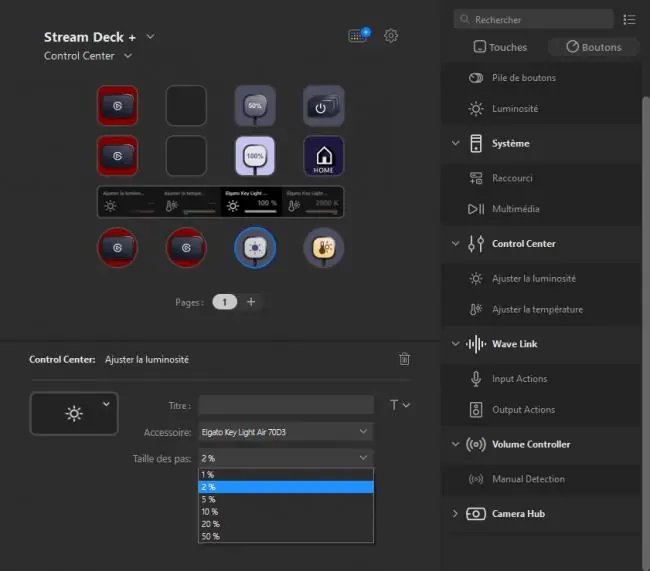Click the sun icon preview box

tap(74, 413)
